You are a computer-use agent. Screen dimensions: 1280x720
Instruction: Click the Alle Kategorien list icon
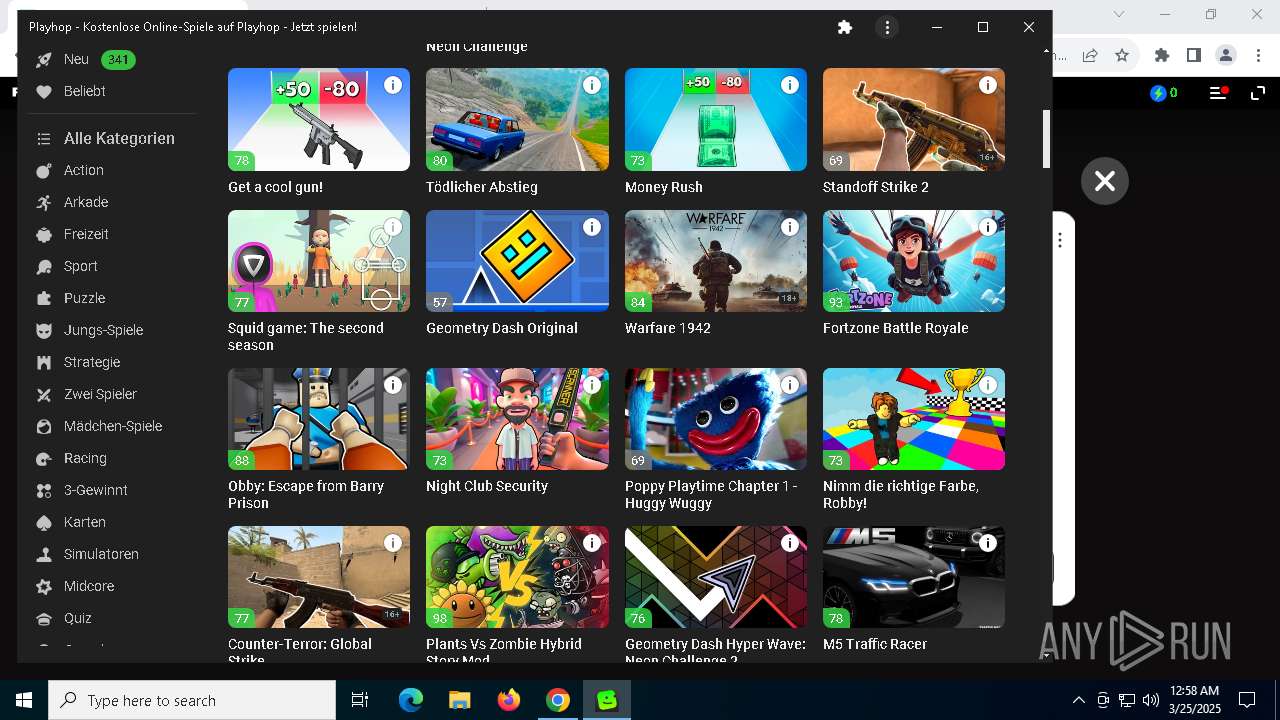click(44, 139)
